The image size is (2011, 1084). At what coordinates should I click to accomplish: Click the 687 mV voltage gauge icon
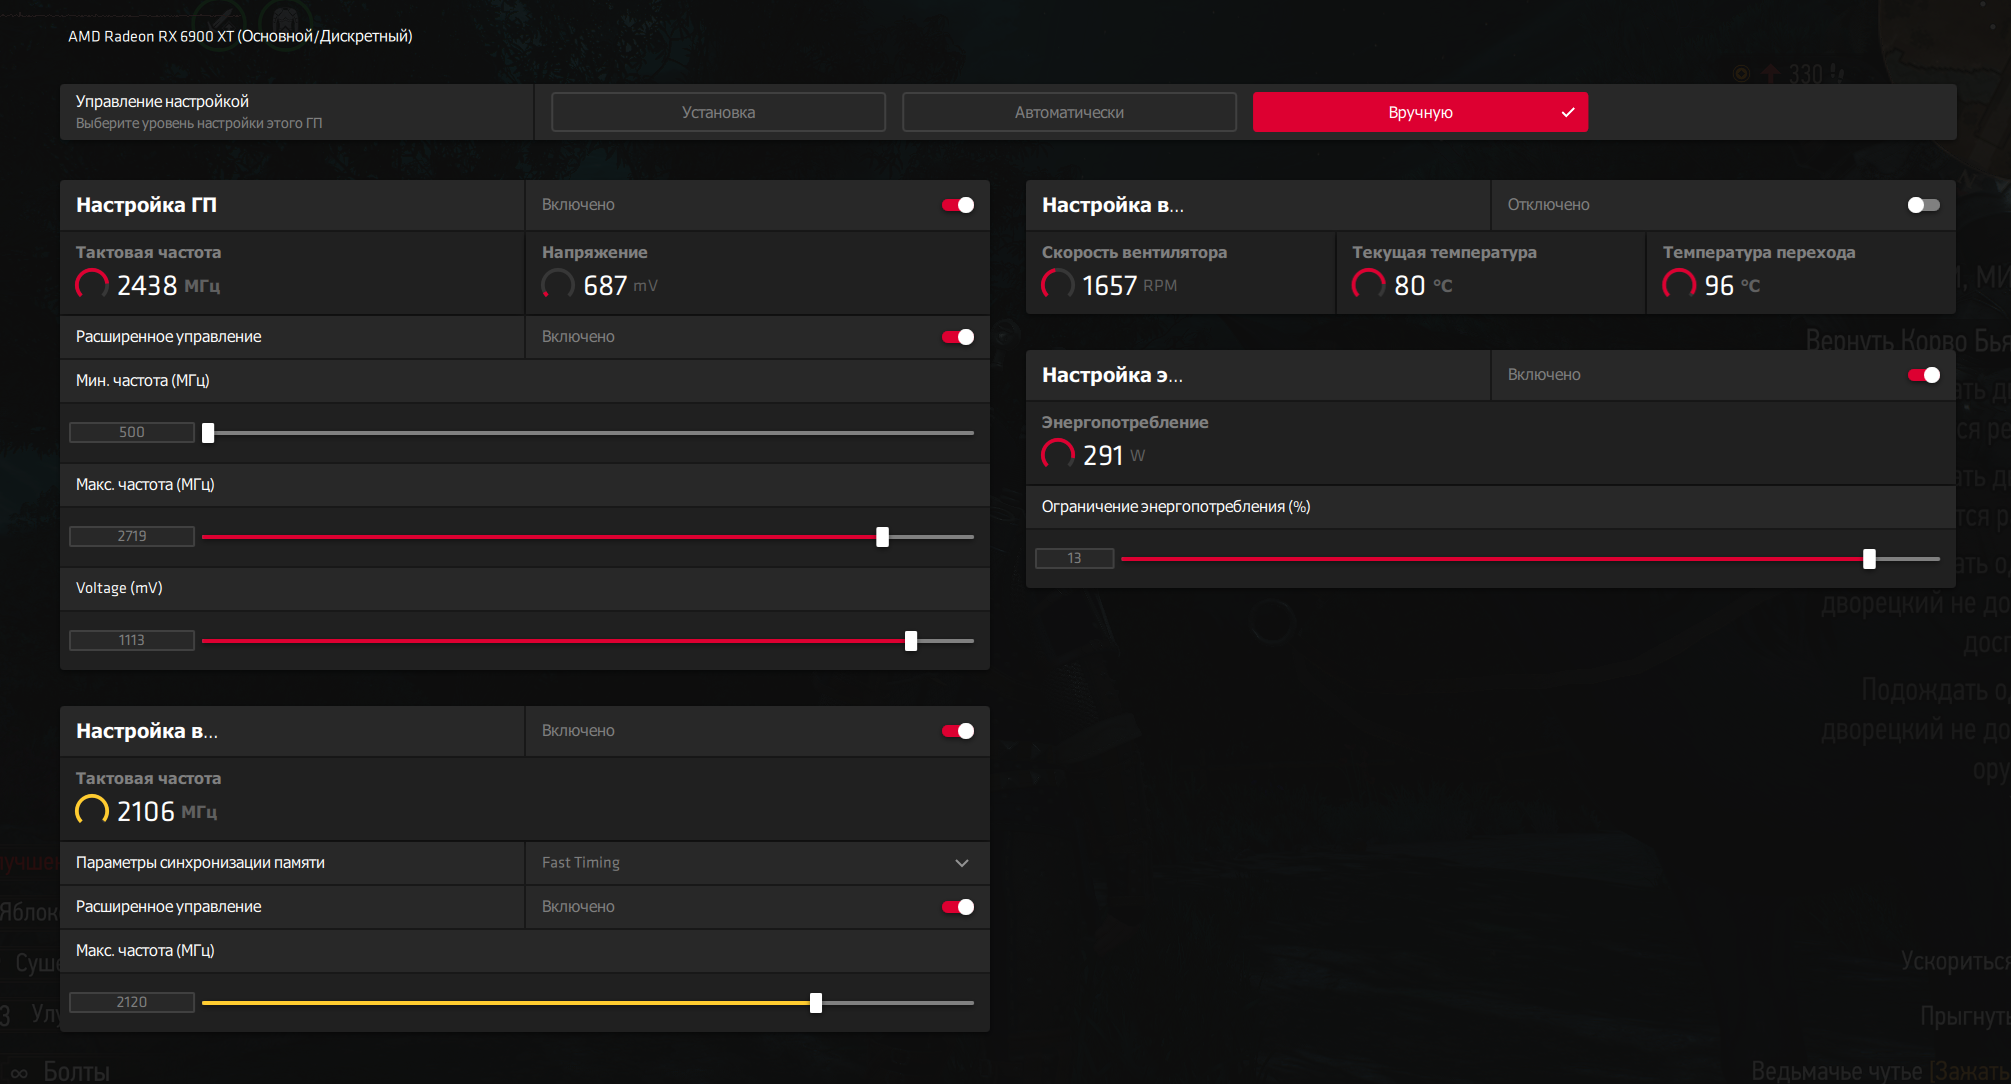point(558,285)
